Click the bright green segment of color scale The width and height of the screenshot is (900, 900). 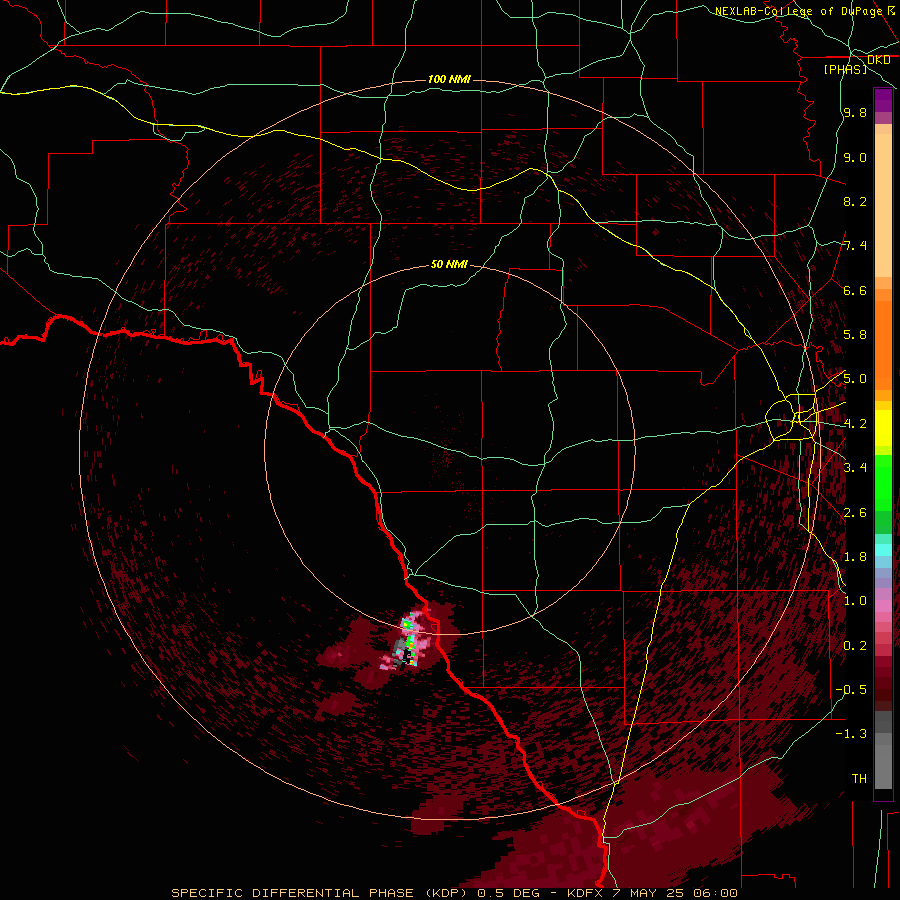click(x=883, y=483)
